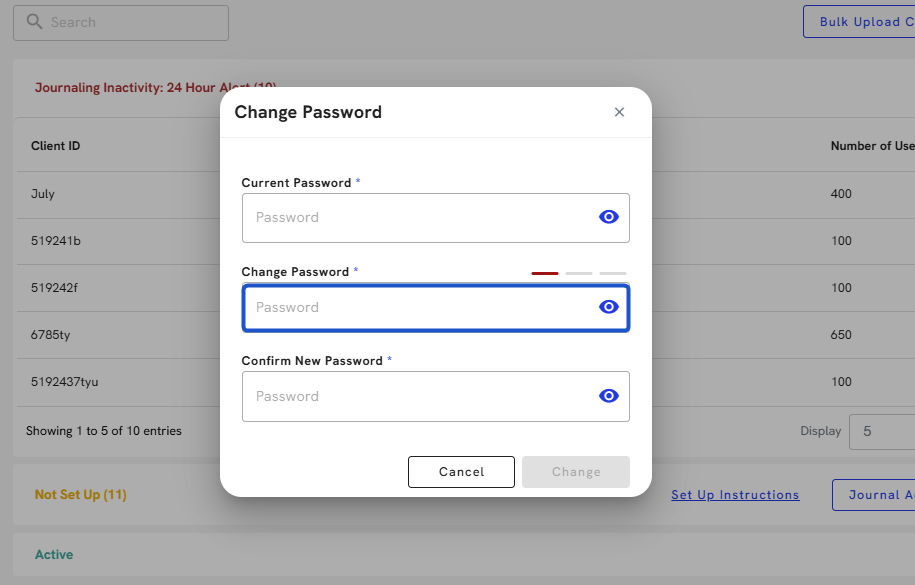
Task: Open the Display entries dropdown
Action: (x=882, y=432)
